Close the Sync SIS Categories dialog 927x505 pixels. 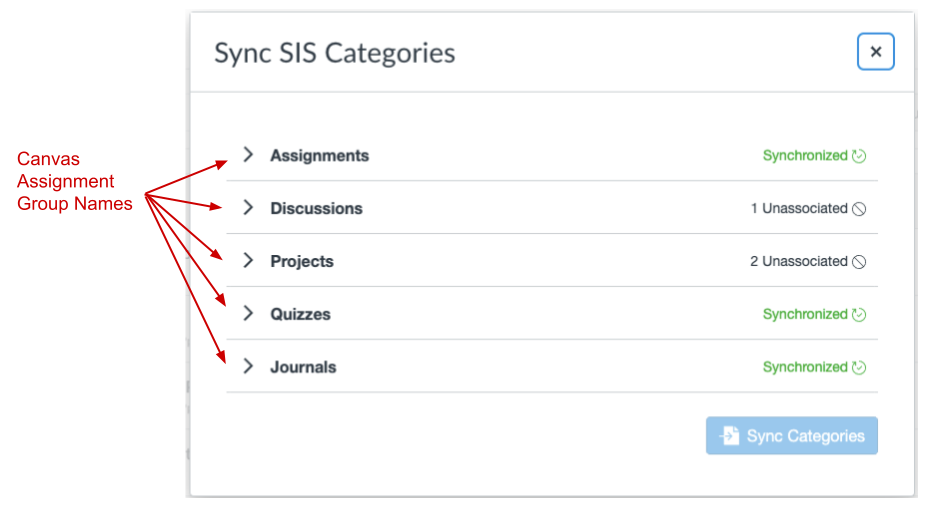(x=875, y=52)
